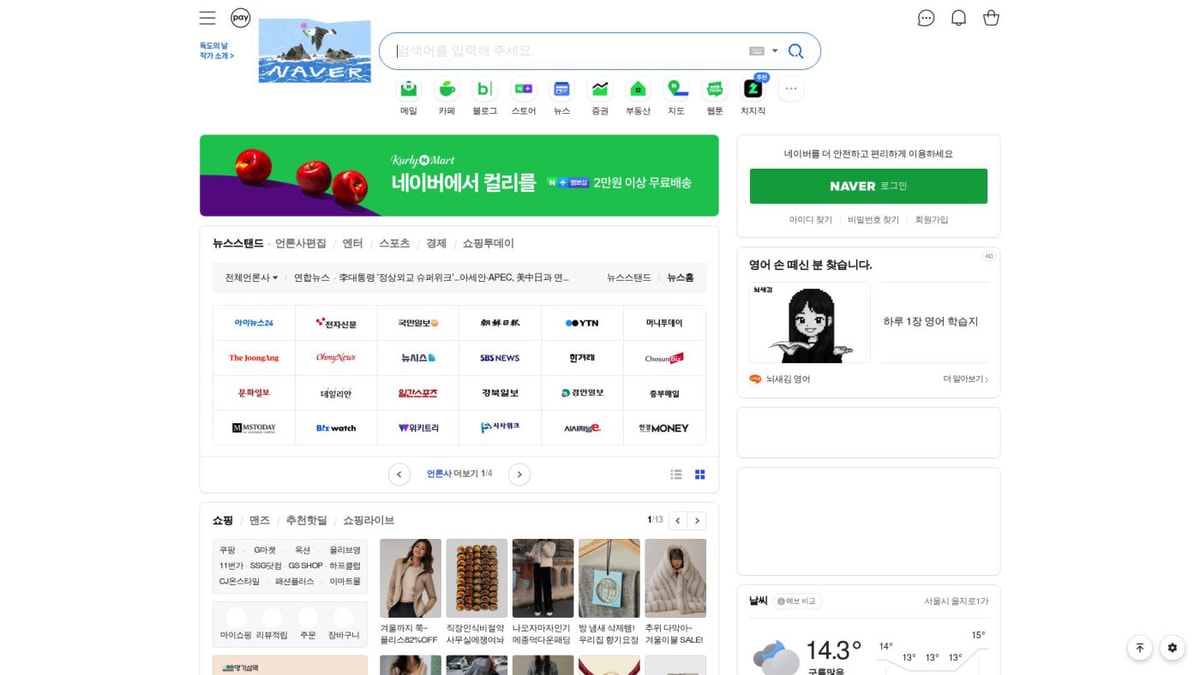Image resolution: width=1200 pixels, height=675 pixels.
Task: Select the 카페 (Cafe) icon
Action: (447, 90)
